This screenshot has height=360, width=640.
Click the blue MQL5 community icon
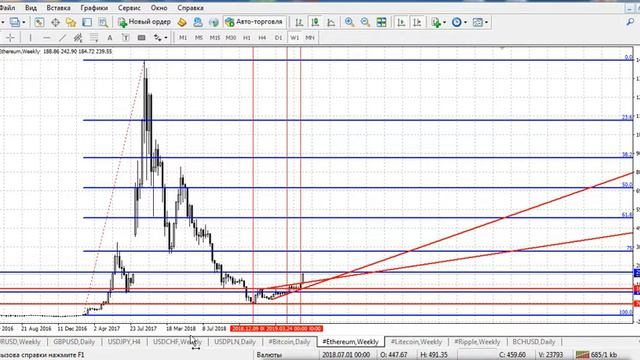point(198,22)
